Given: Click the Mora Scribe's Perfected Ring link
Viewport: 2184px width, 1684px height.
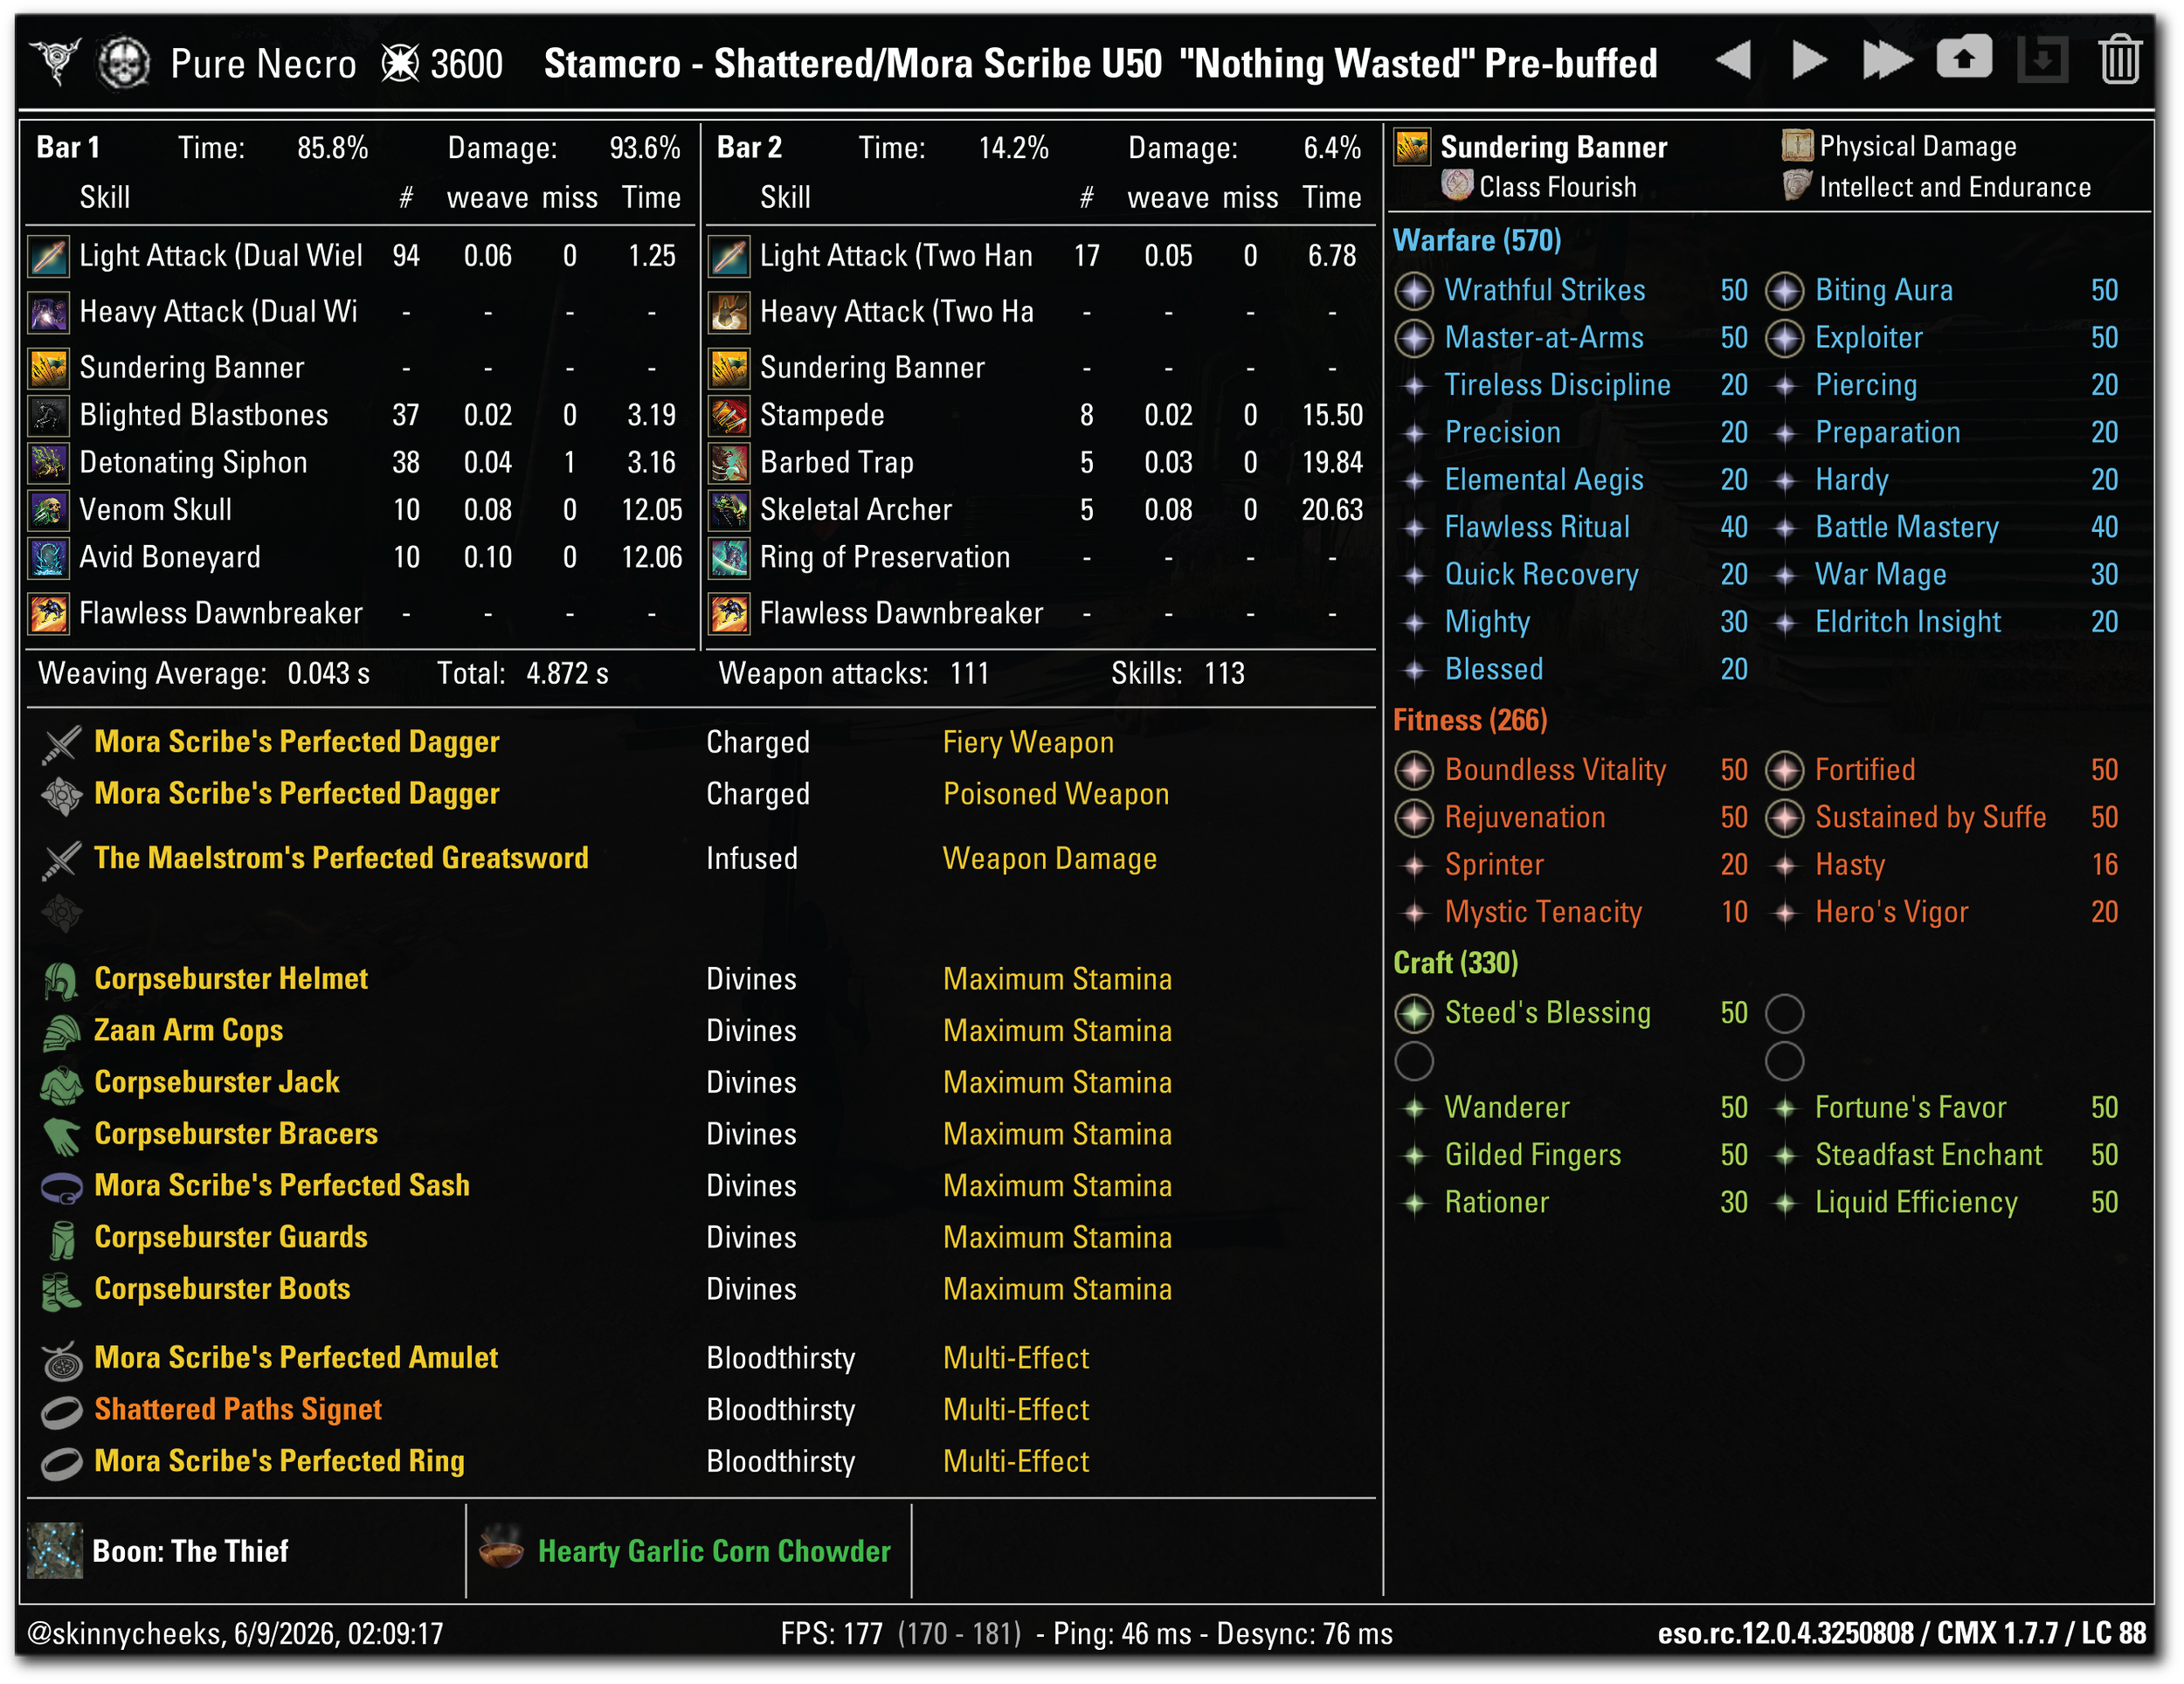Looking at the screenshot, I should (279, 1461).
